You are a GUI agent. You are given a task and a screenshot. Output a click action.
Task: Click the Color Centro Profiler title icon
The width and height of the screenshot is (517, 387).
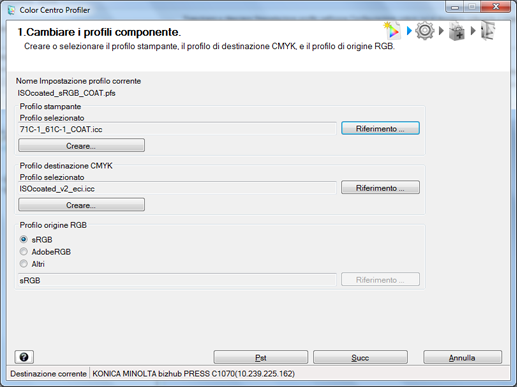click(x=12, y=10)
